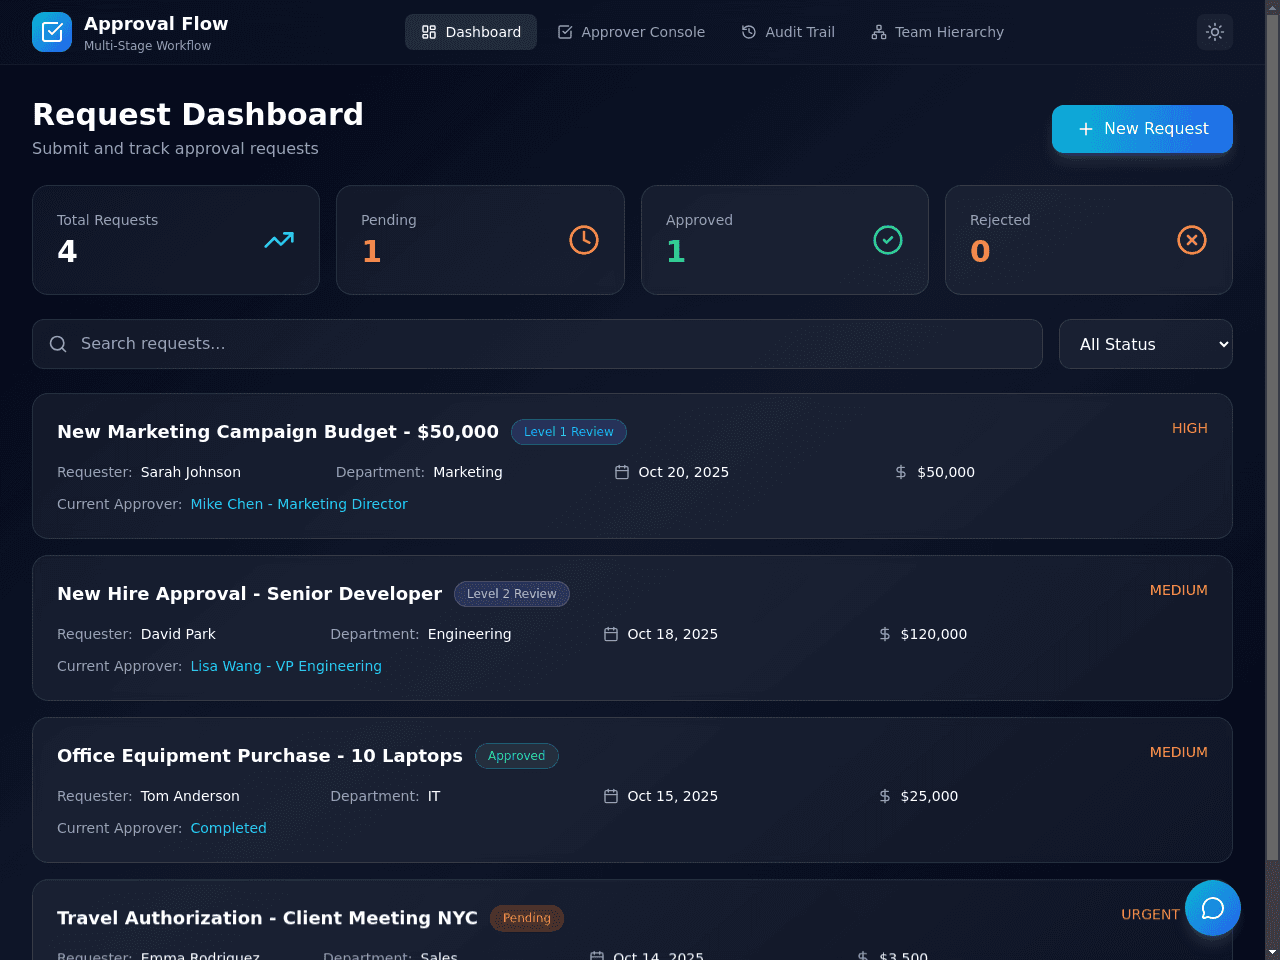Open Office Equipment Purchase - 10 Laptops title
Image resolution: width=1280 pixels, height=960 pixels.
pos(260,756)
